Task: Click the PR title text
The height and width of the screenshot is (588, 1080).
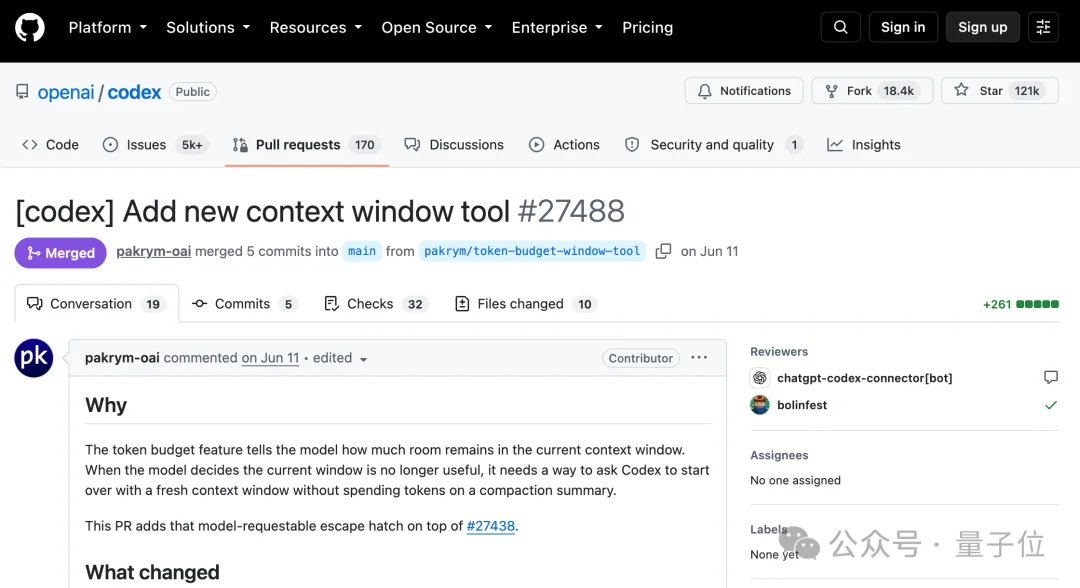Action: [x=262, y=211]
